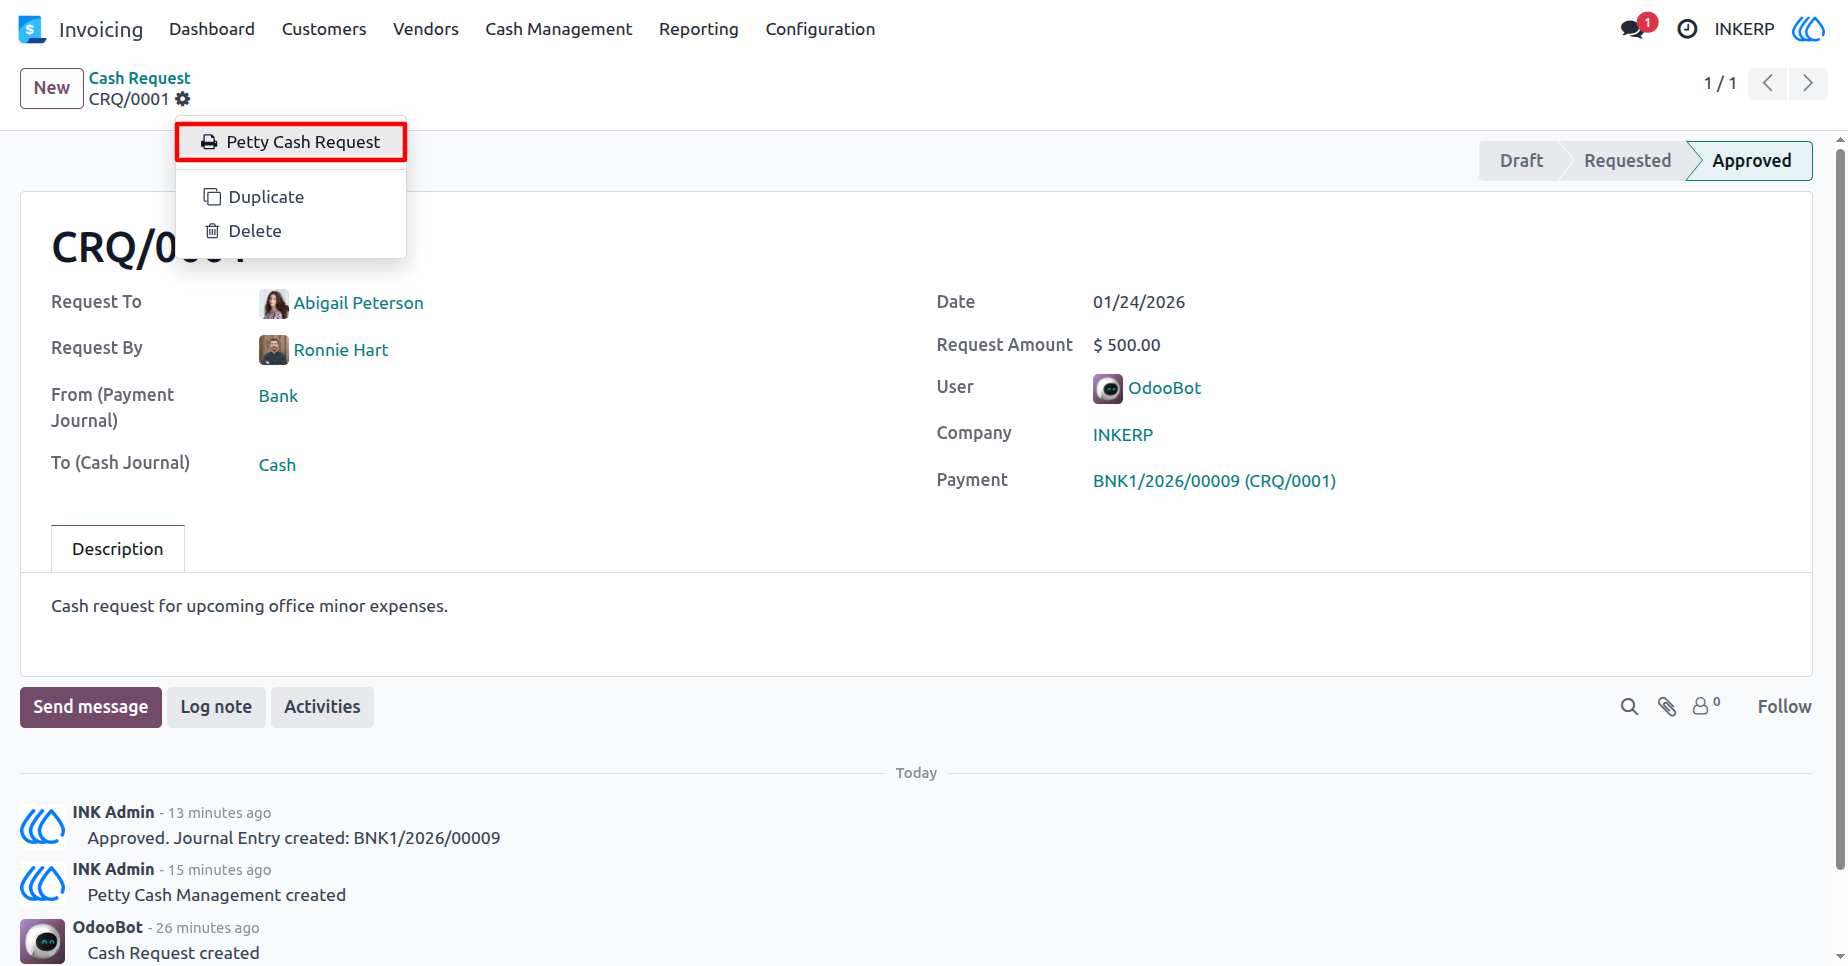Click Abigail Peterson's avatar
1848x966 pixels.
click(x=274, y=303)
